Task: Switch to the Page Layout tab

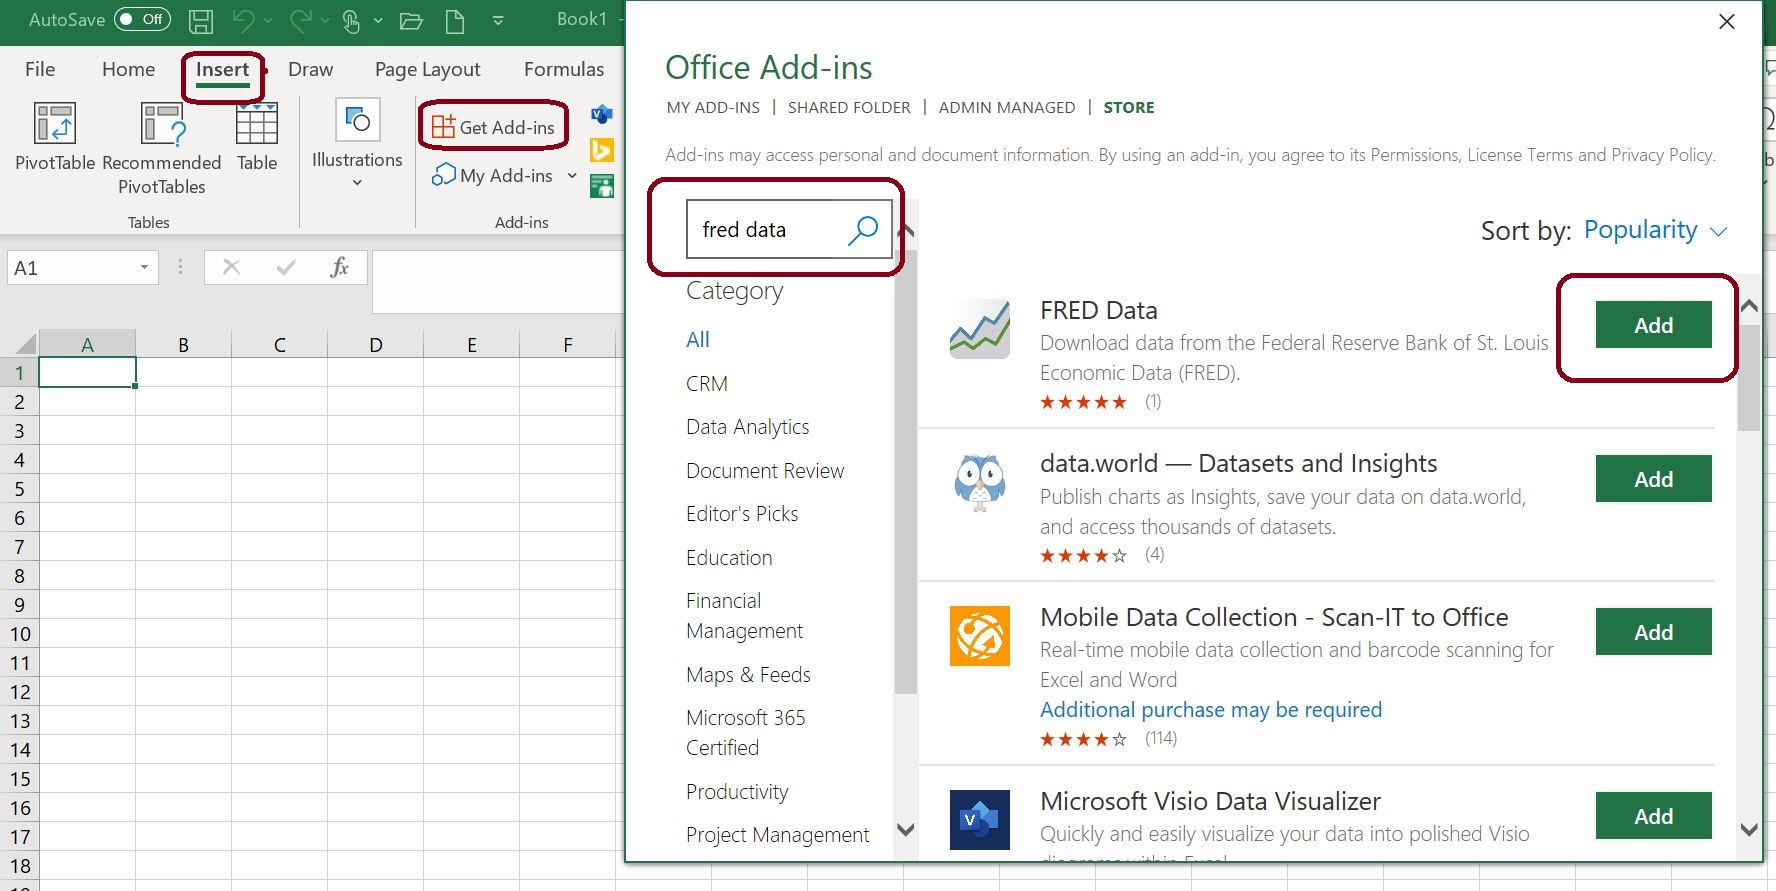Action: (428, 69)
